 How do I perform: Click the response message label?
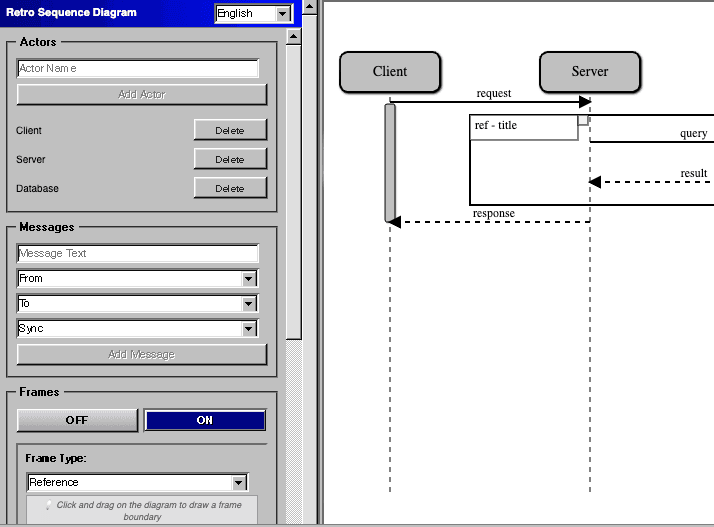[x=494, y=213]
